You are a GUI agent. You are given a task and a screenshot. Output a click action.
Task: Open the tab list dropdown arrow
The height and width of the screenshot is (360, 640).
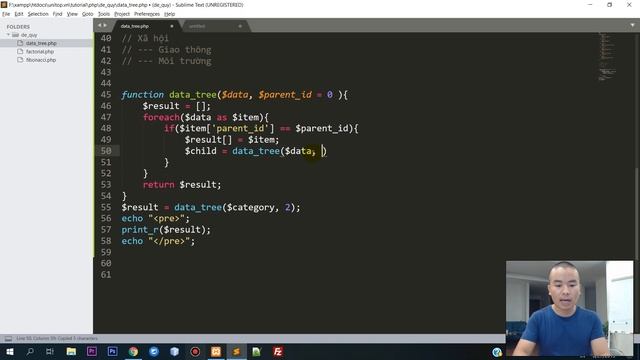632,25
